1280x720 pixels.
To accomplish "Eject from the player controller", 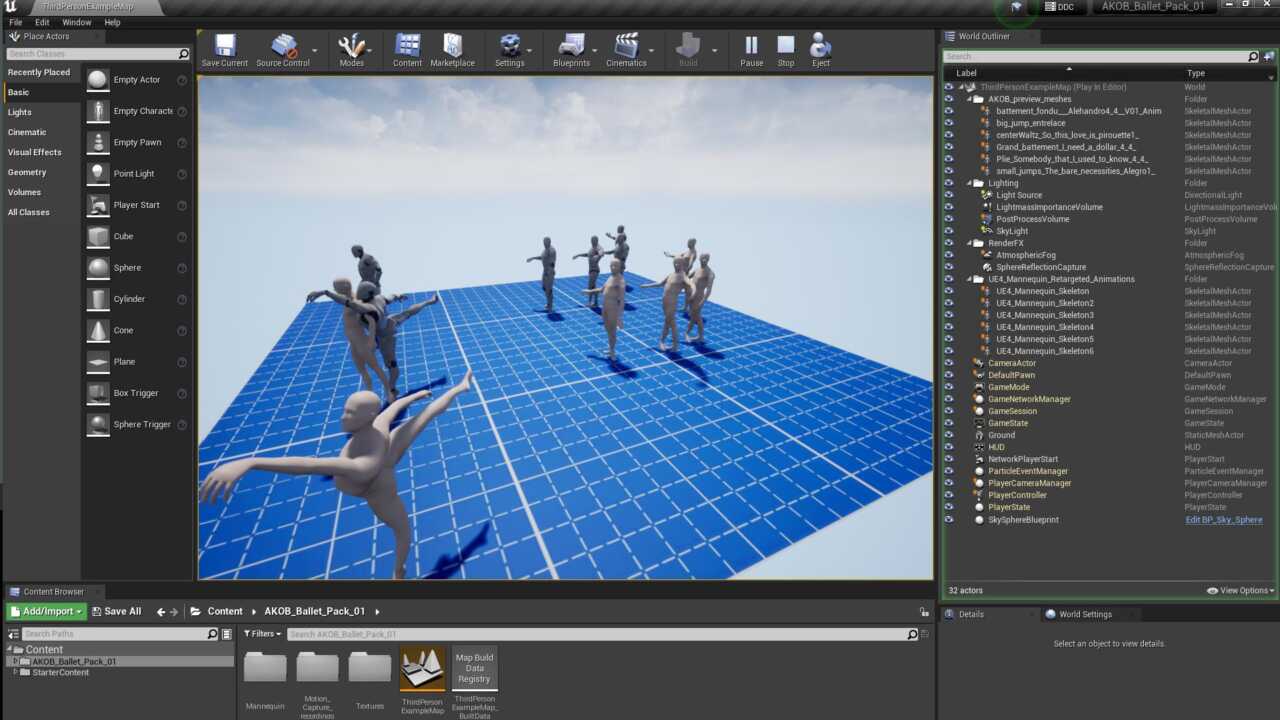I will [x=820, y=50].
